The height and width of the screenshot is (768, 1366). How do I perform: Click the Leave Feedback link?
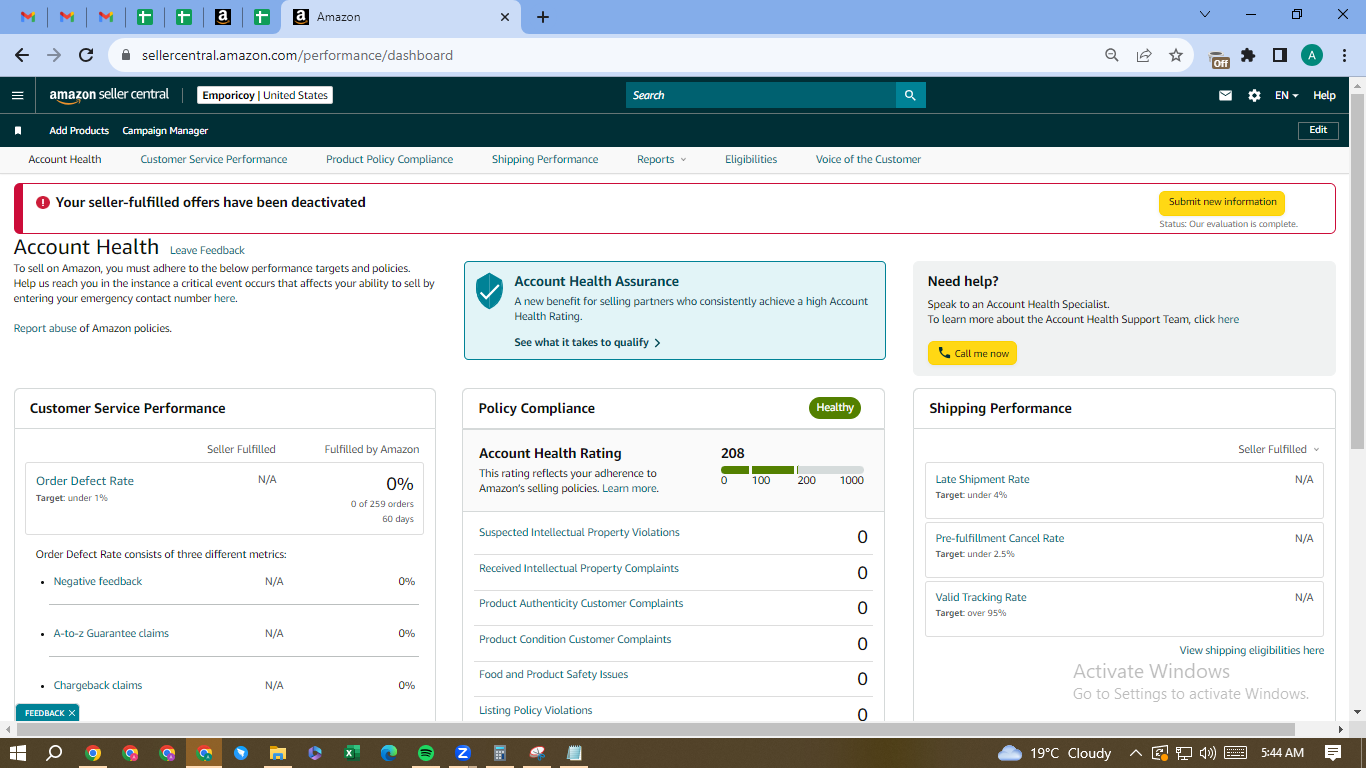(x=207, y=250)
